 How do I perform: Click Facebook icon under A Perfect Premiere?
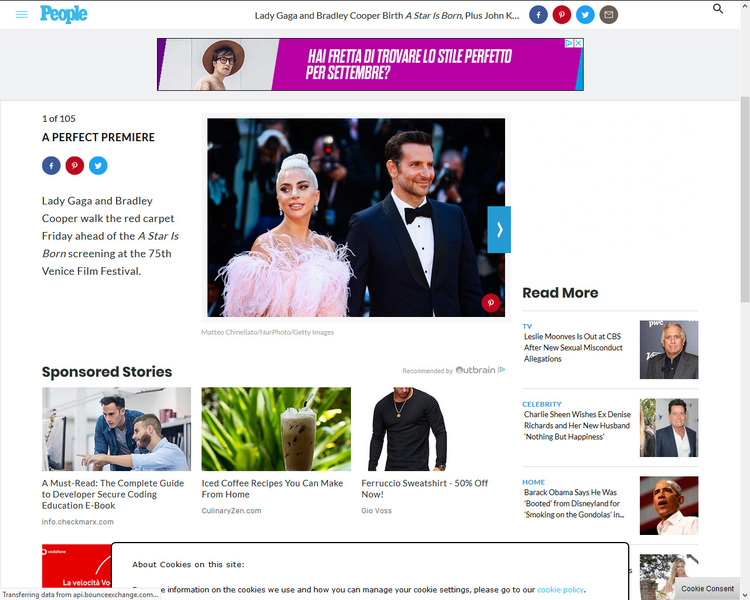pos(51,166)
